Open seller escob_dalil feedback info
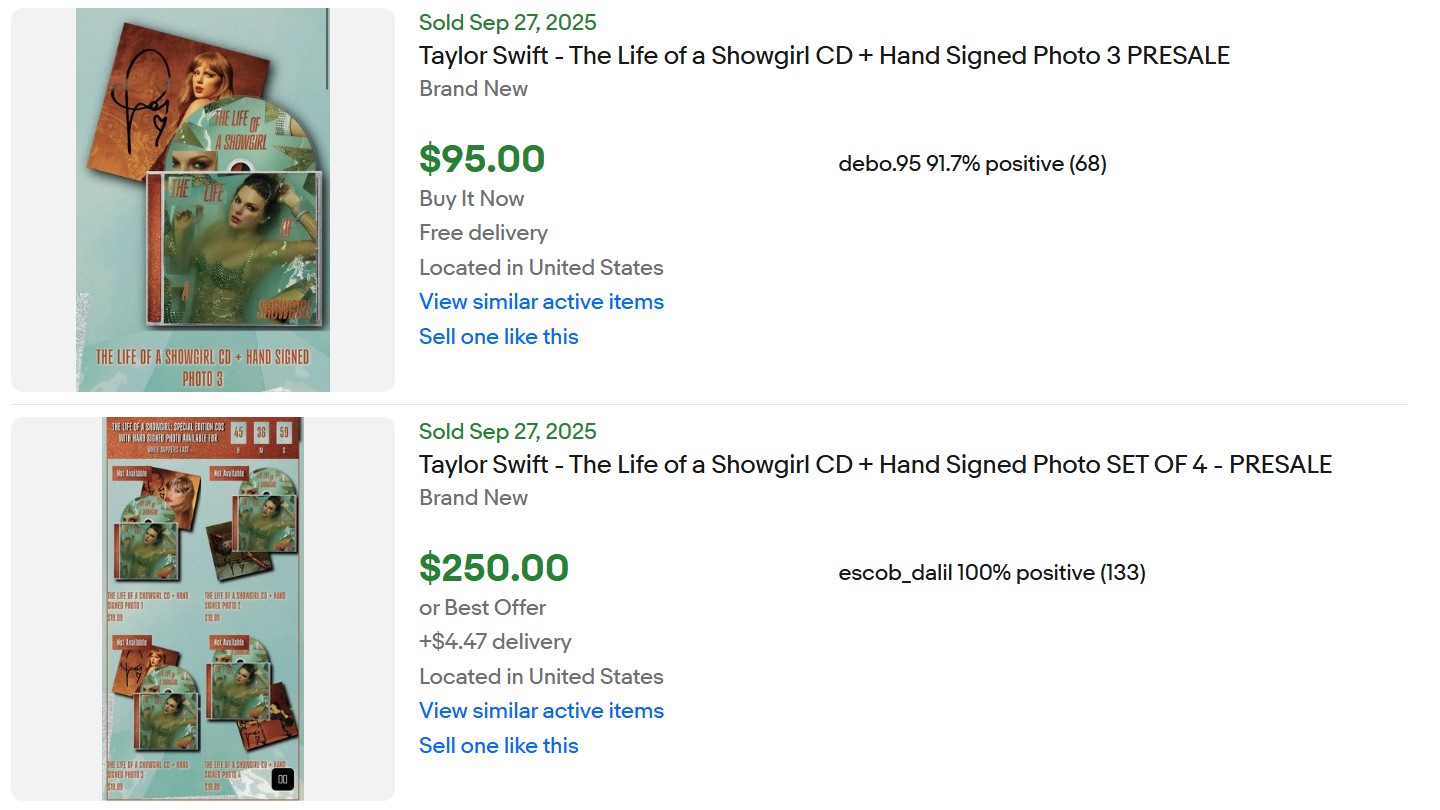Viewport: 1440px width, 810px height. click(x=991, y=573)
